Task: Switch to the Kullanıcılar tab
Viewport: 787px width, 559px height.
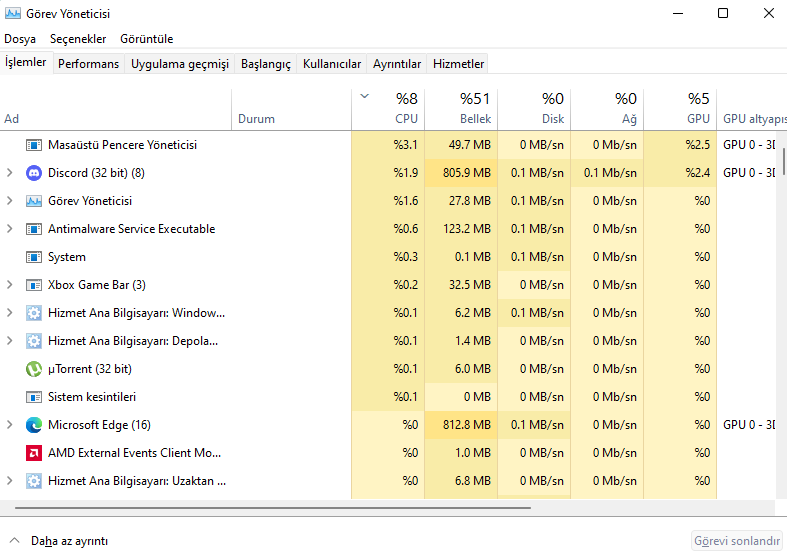Action: tap(332, 64)
